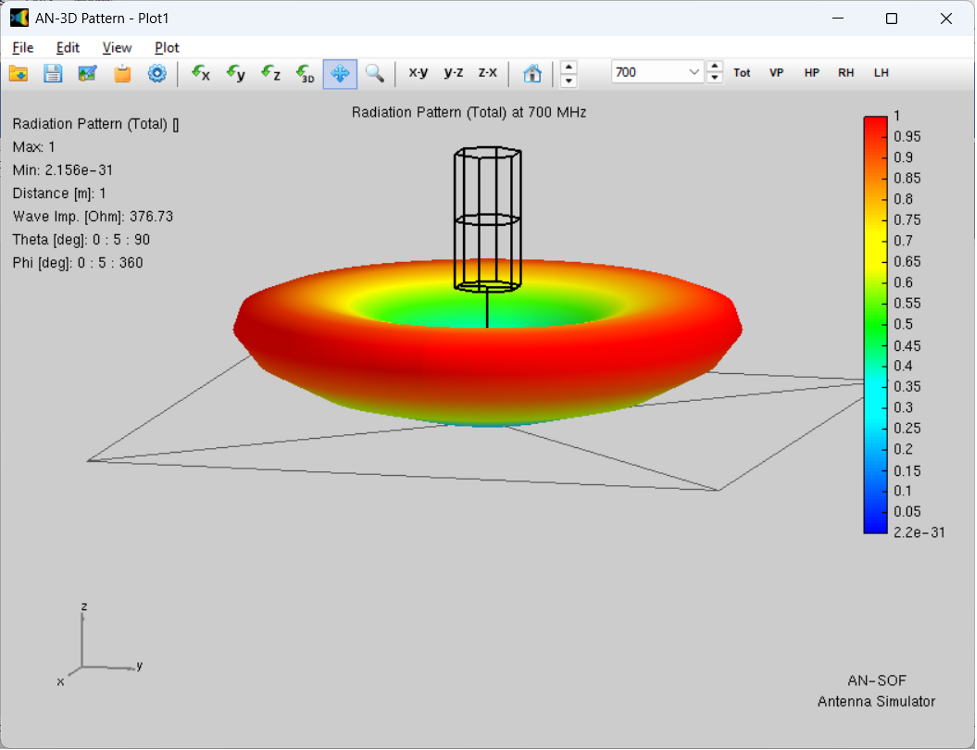The image size is (977, 750).
Task: Open the View menu
Action: pos(117,47)
